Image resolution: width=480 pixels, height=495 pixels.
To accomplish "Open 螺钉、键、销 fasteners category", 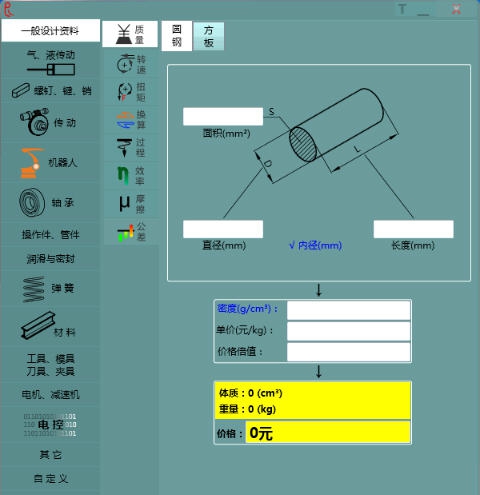I will pos(50,90).
